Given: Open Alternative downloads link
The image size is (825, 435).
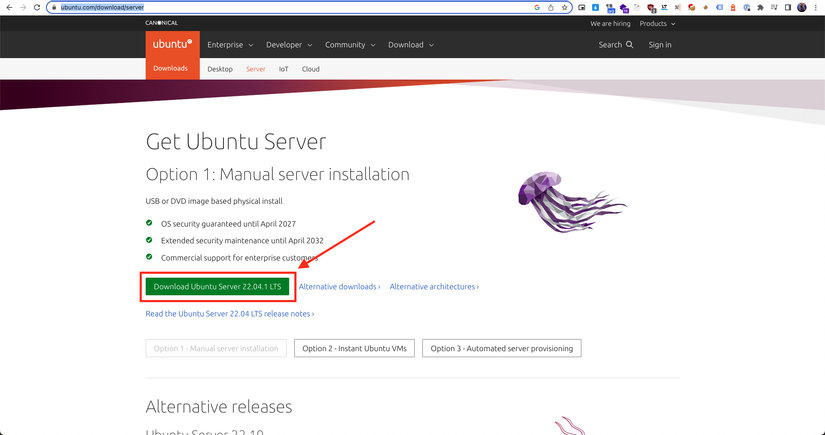Looking at the screenshot, I should coord(339,287).
